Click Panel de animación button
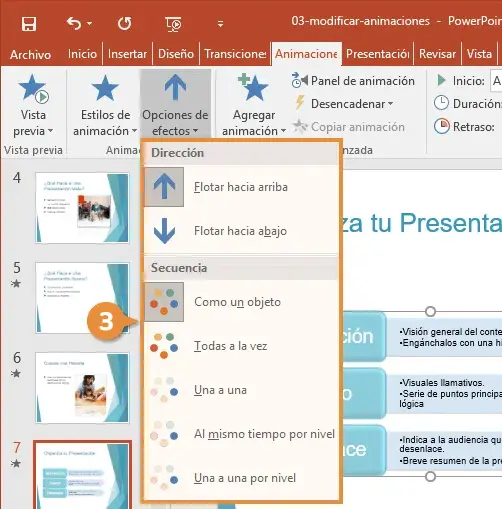Image resolution: width=502 pixels, height=509 pixels. pos(353,81)
